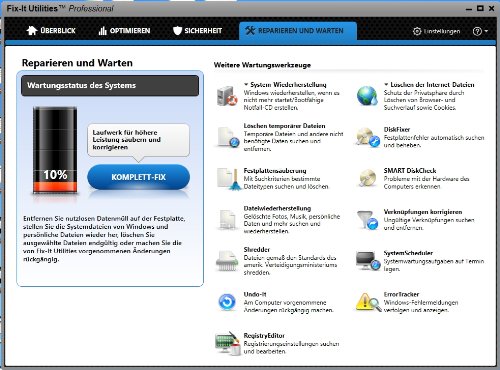Open Löschen der Internet-Dateien link
The height and width of the screenshot is (370, 500).
pos(432,85)
